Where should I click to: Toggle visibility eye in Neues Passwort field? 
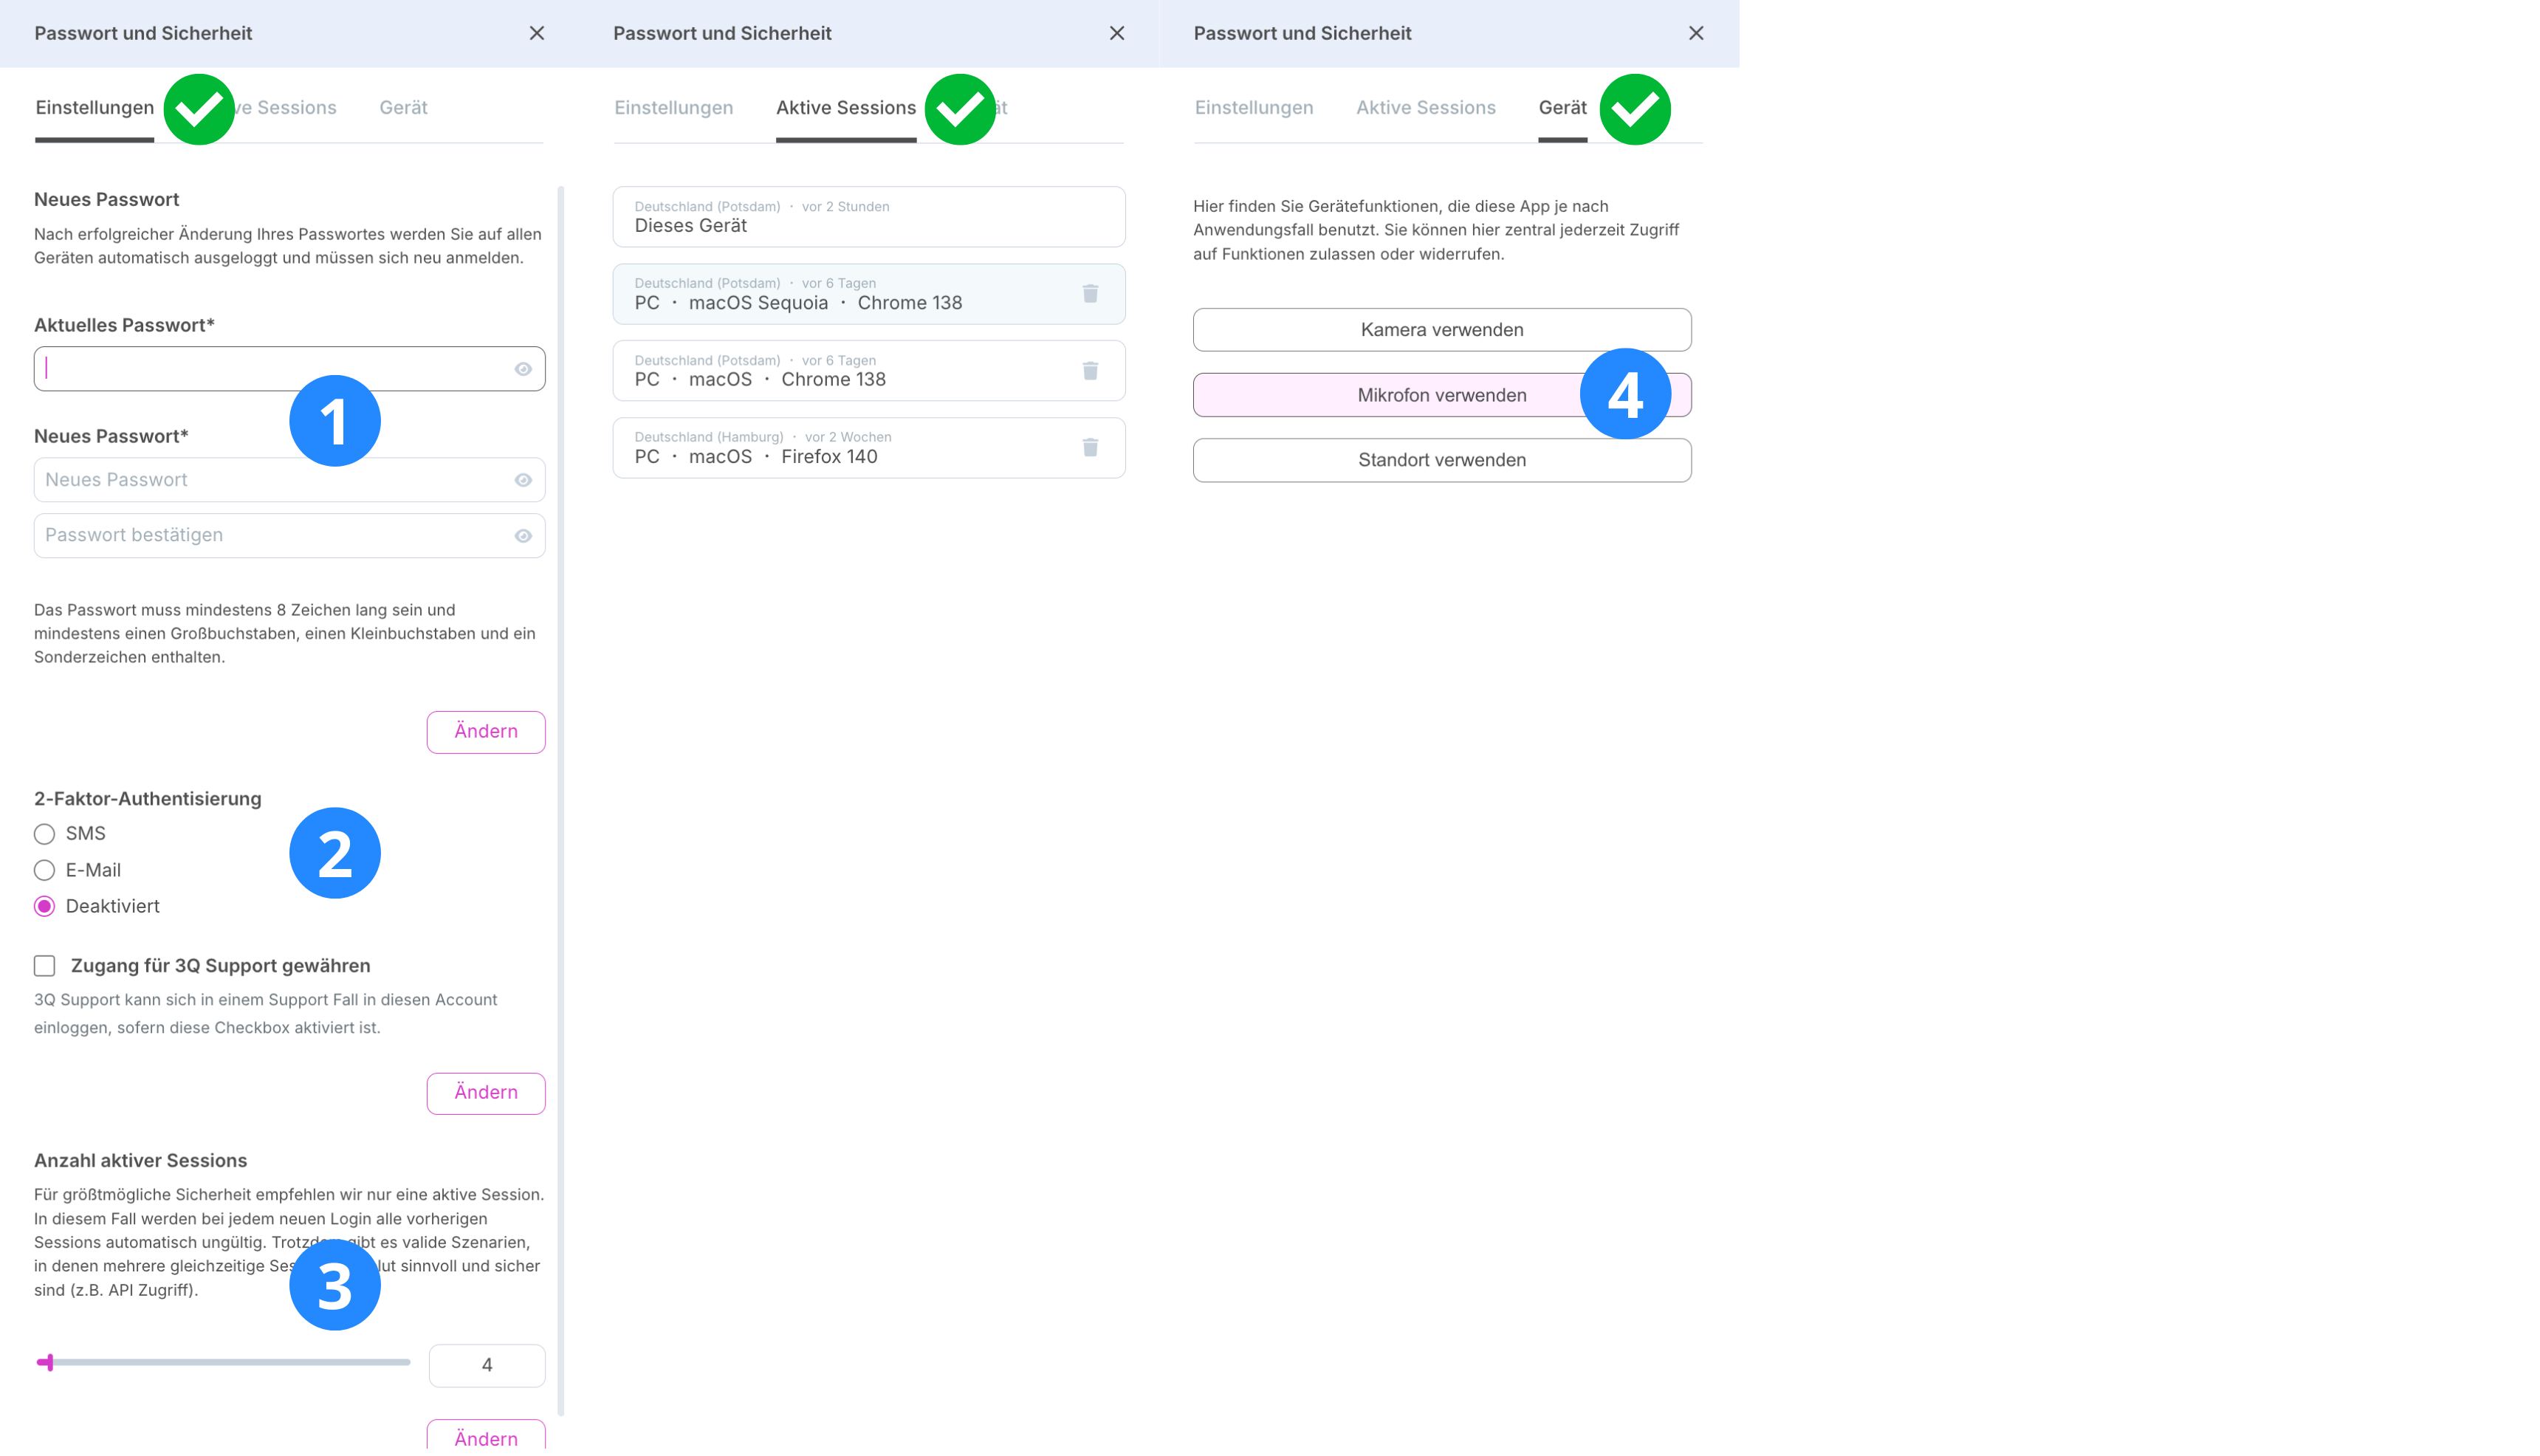pyautogui.click(x=523, y=480)
